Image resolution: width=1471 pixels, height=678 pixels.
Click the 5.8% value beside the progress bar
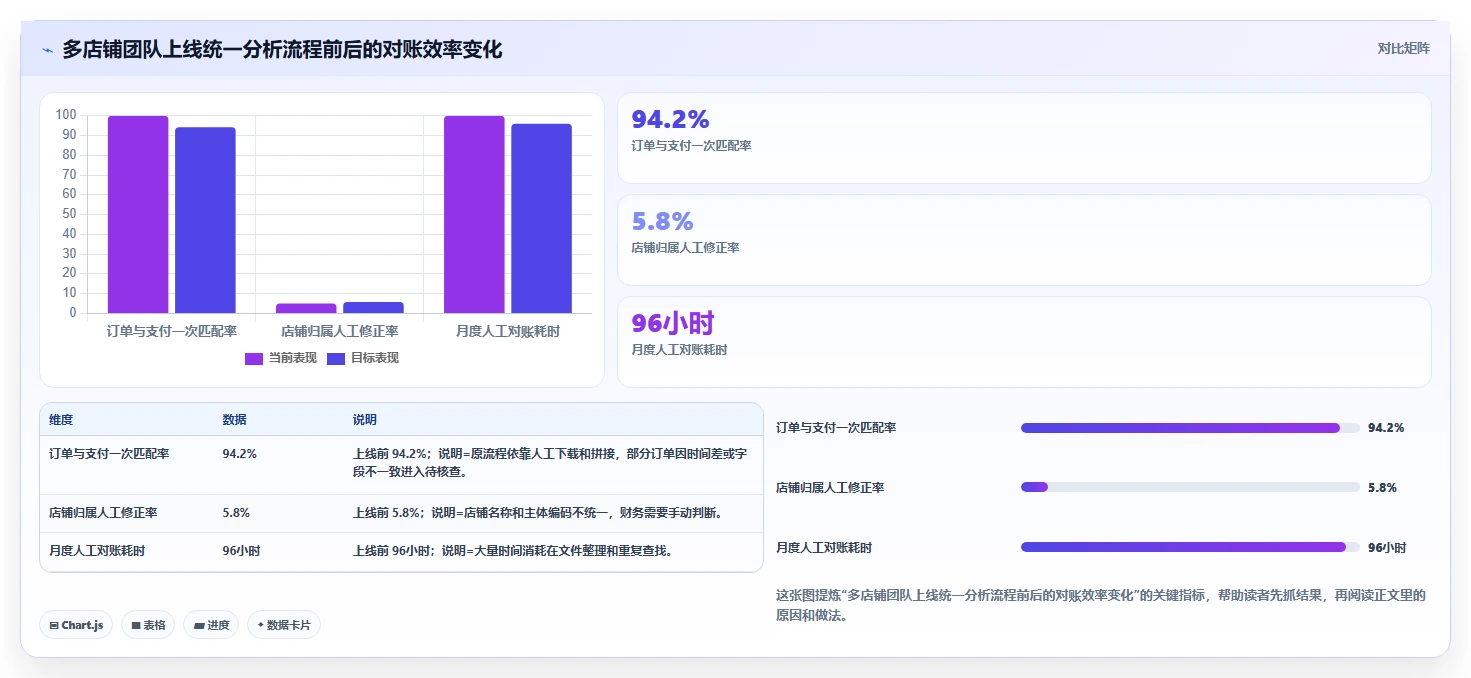[x=1382, y=488]
